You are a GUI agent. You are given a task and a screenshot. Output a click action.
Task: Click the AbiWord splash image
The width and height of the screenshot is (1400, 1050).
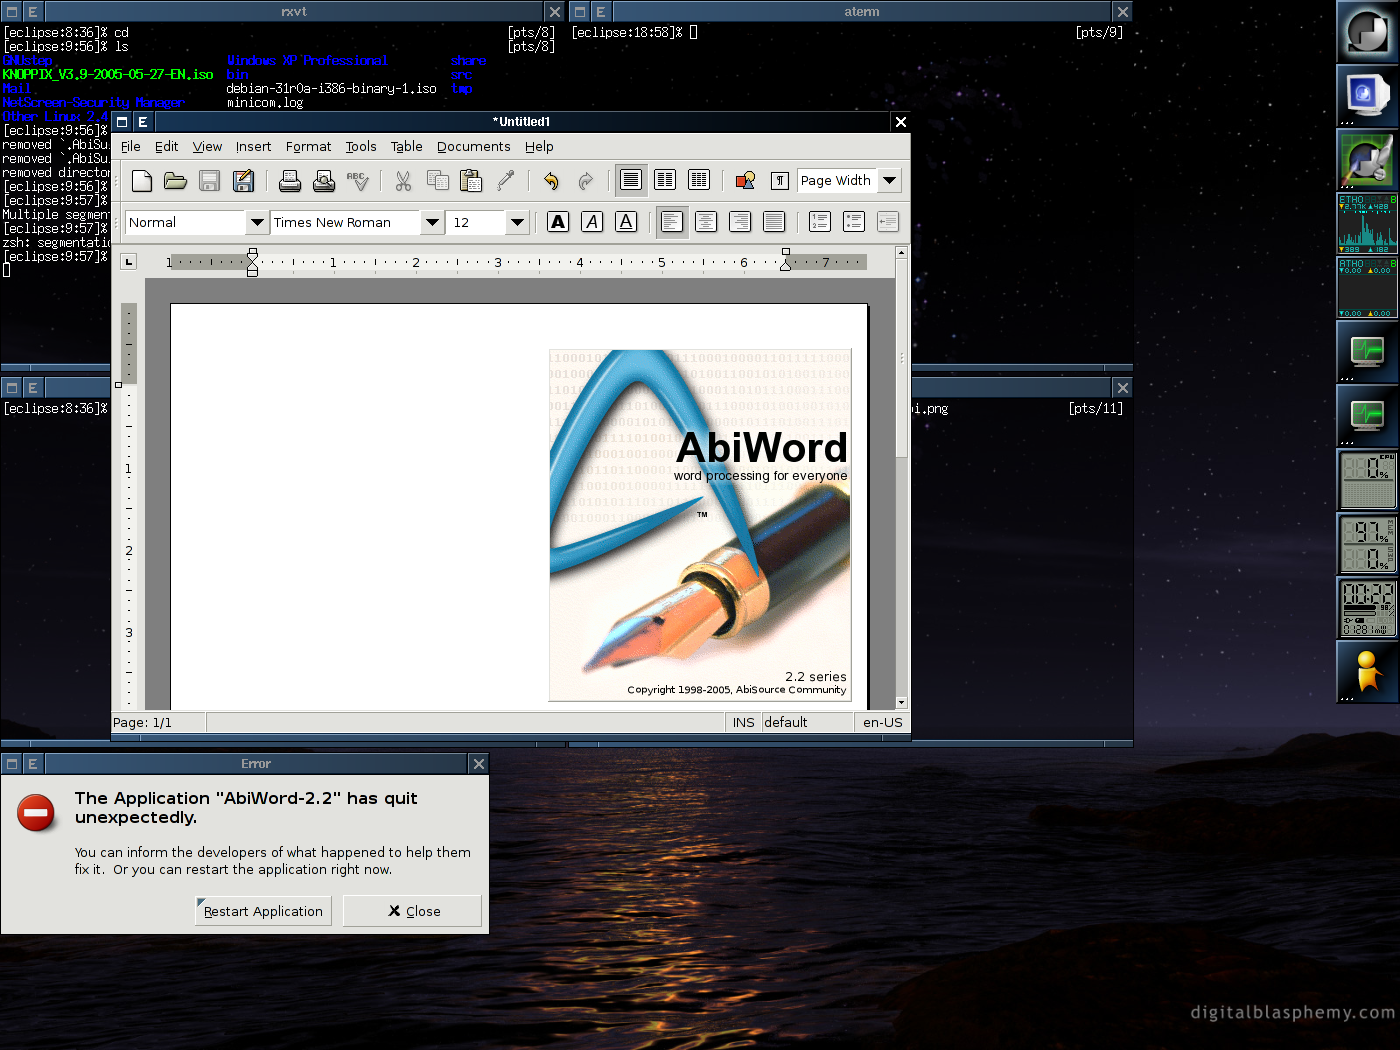[x=700, y=525]
